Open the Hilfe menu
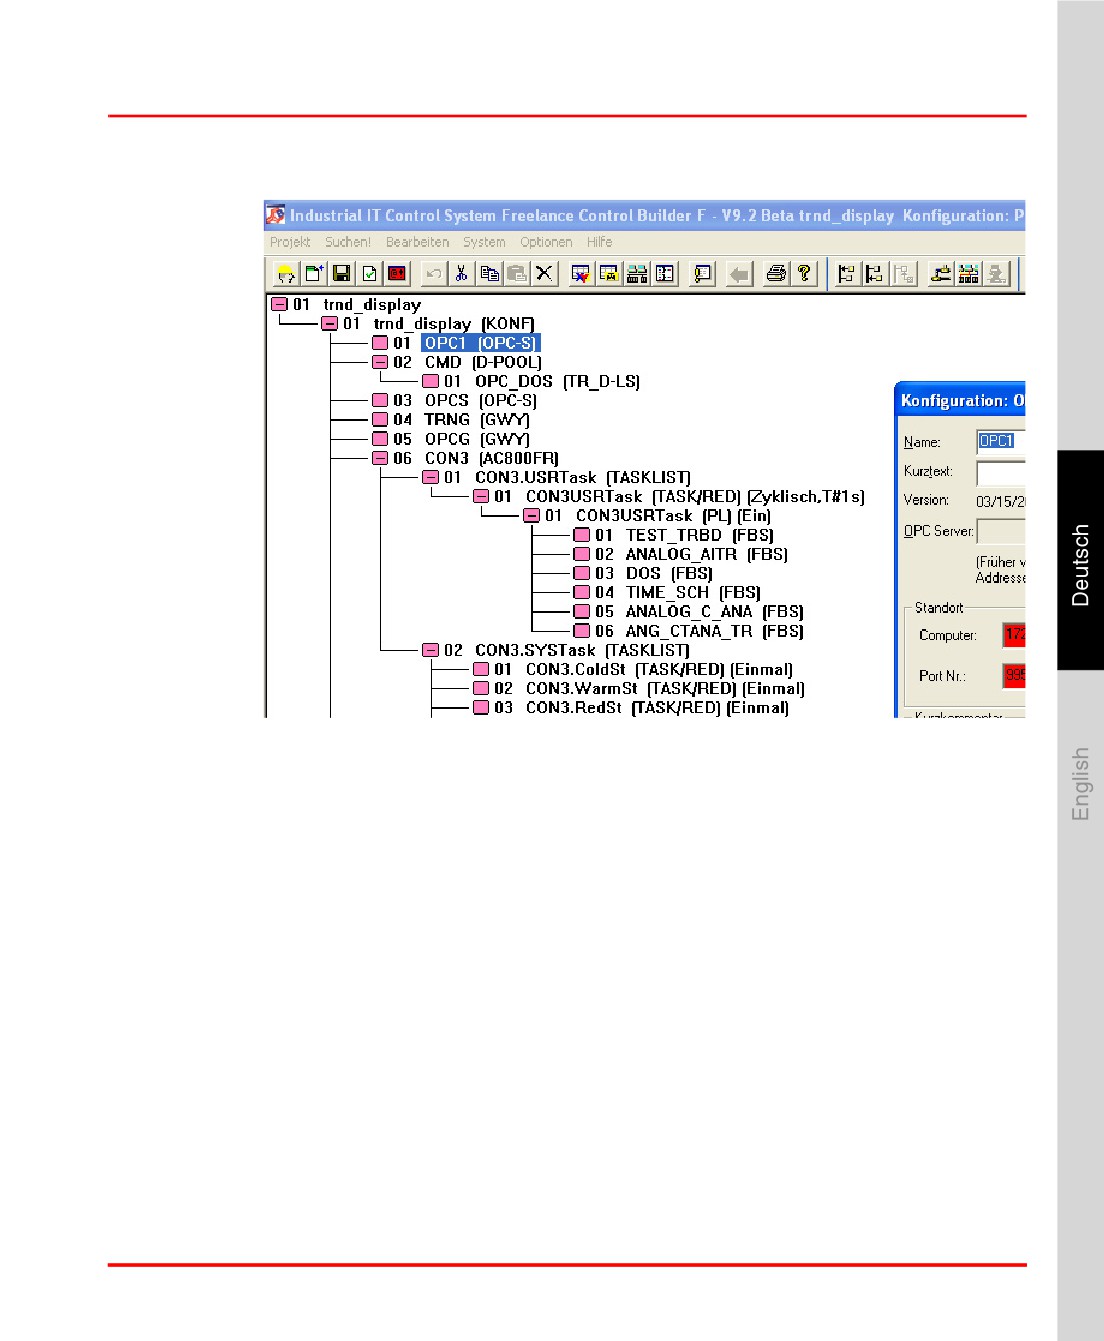The width and height of the screenshot is (1104, 1341). click(599, 242)
